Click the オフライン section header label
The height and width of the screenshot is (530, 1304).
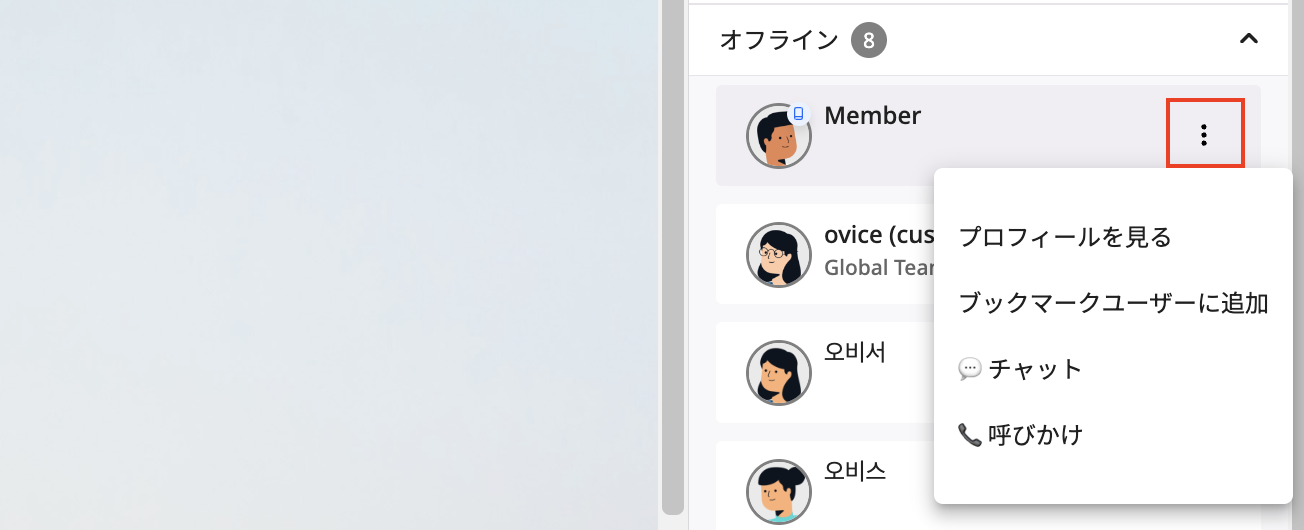(x=779, y=40)
